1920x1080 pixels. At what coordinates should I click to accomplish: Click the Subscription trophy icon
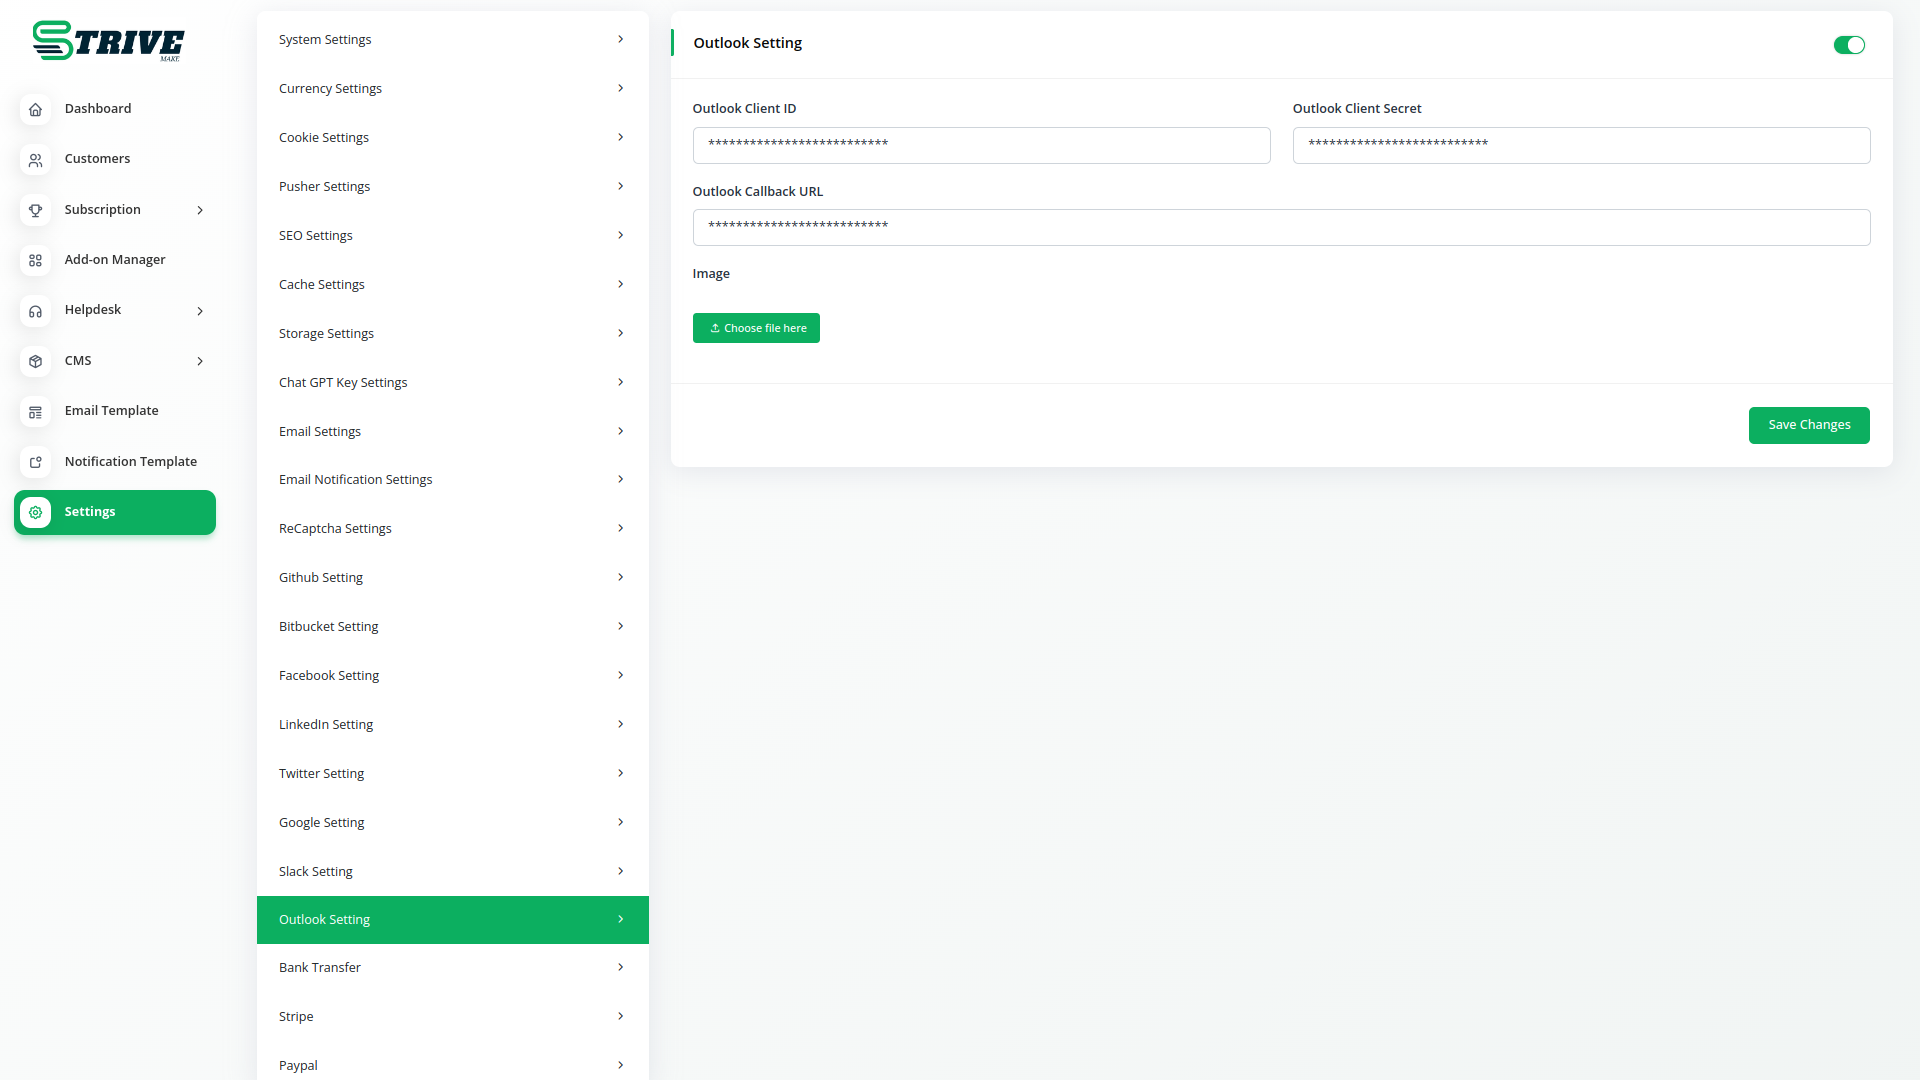[x=36, y=210]
